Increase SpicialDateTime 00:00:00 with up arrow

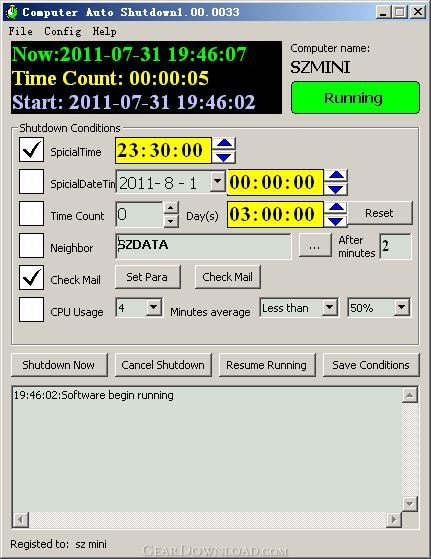336,175
